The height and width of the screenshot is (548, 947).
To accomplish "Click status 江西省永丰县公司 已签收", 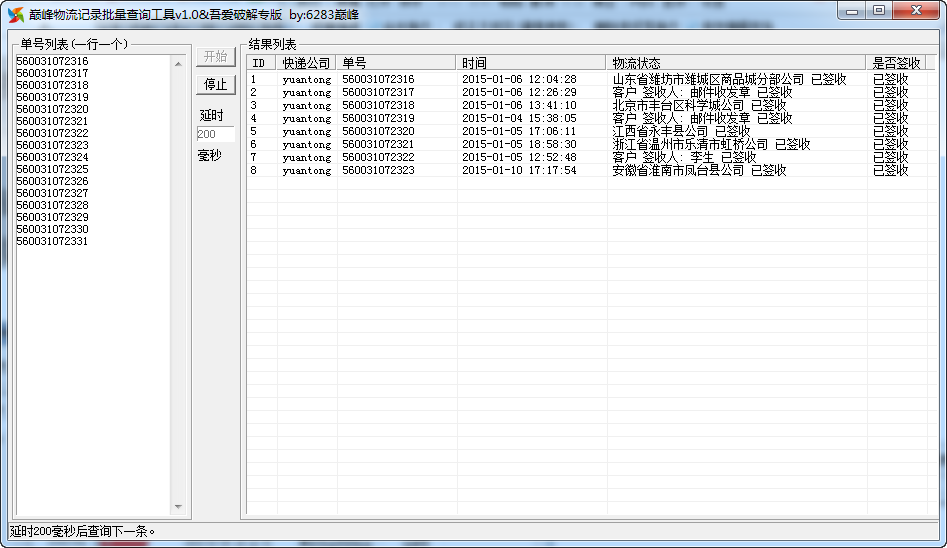I will coord(681,131).
